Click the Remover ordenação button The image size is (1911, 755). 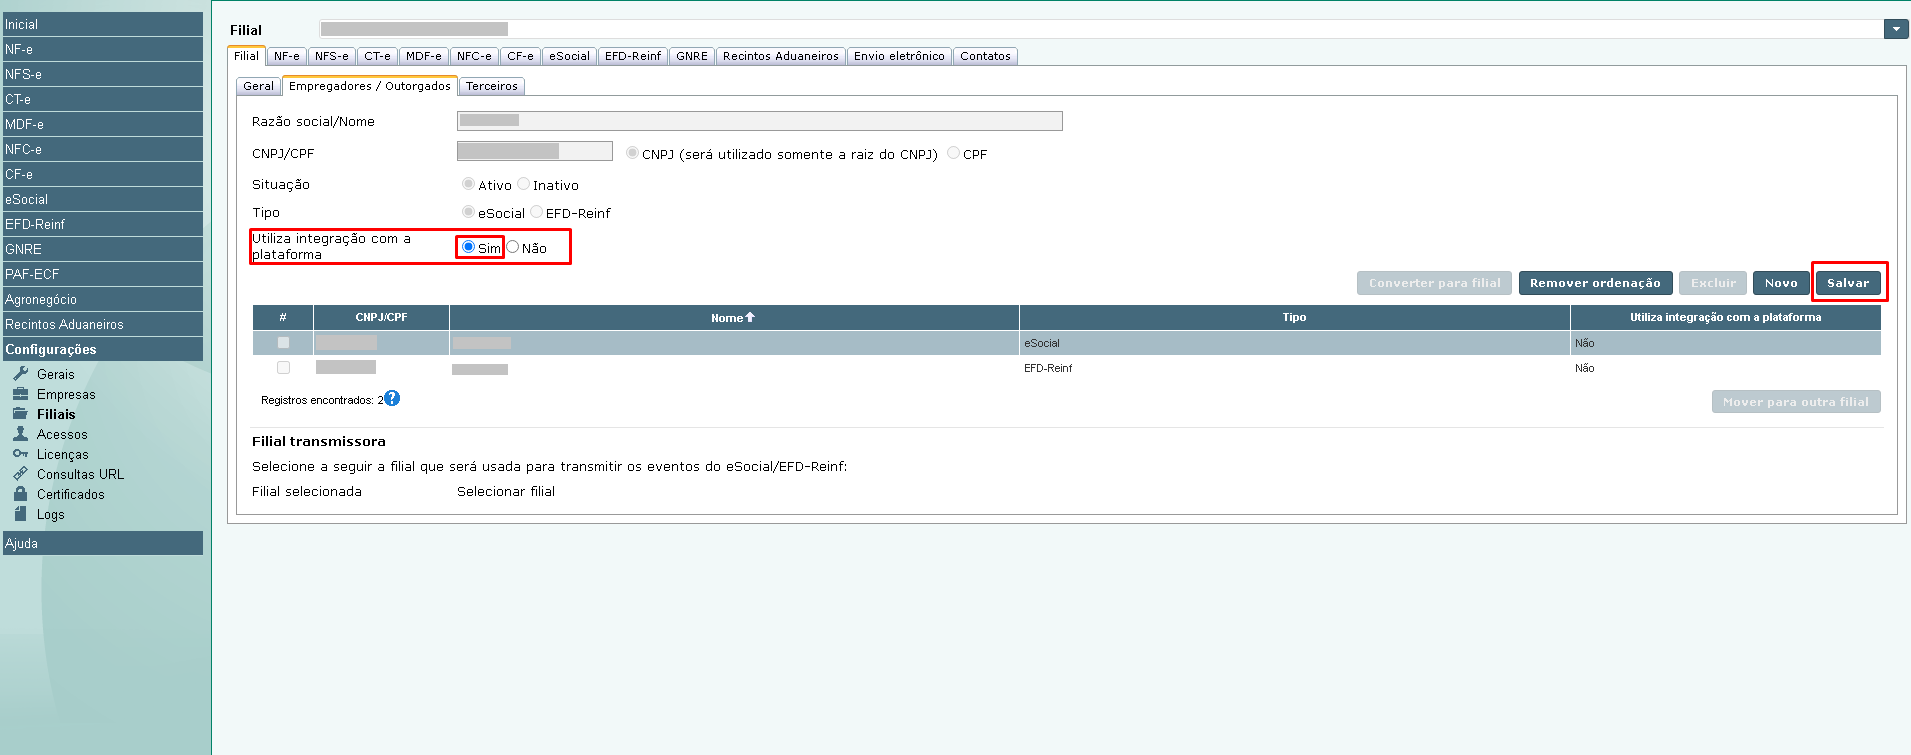1595,283
